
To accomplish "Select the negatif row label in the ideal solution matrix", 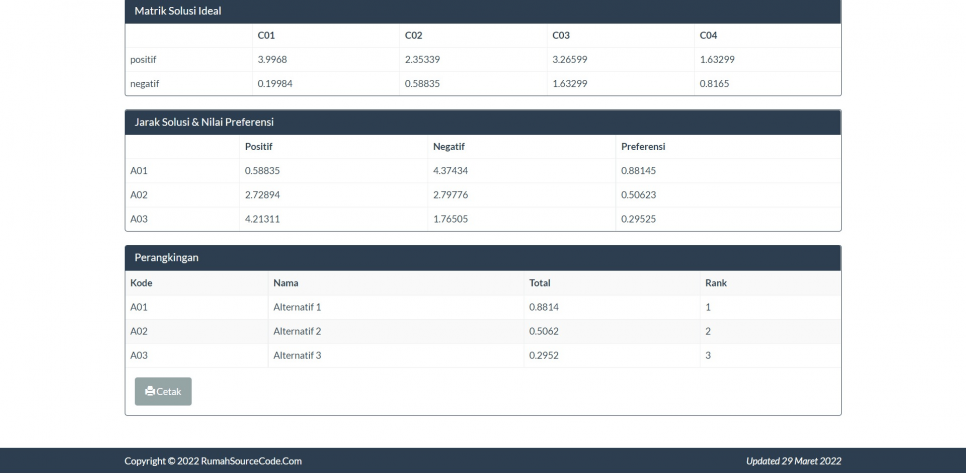I will point(145,83).
